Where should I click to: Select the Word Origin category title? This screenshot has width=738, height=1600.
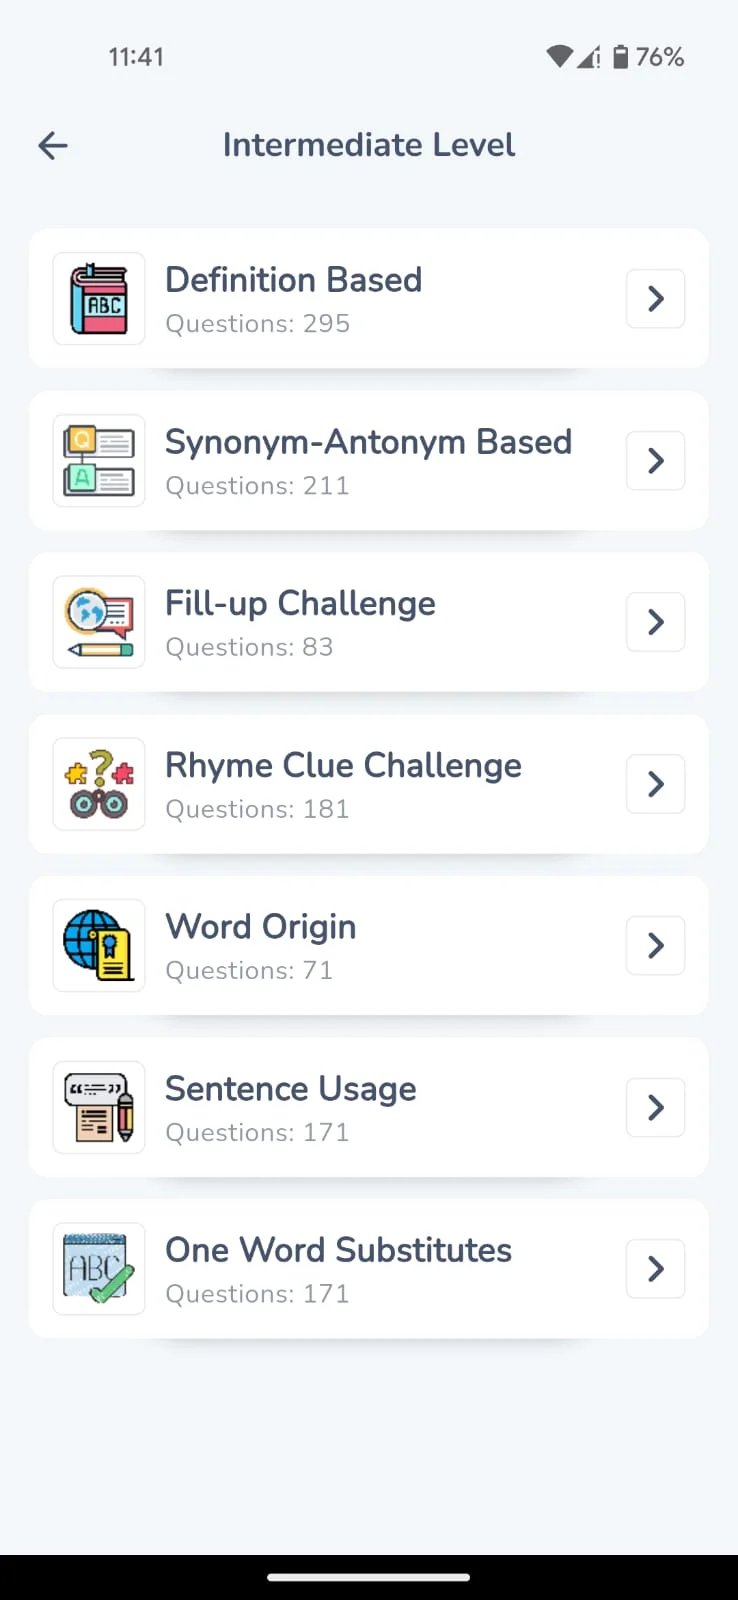260,927
